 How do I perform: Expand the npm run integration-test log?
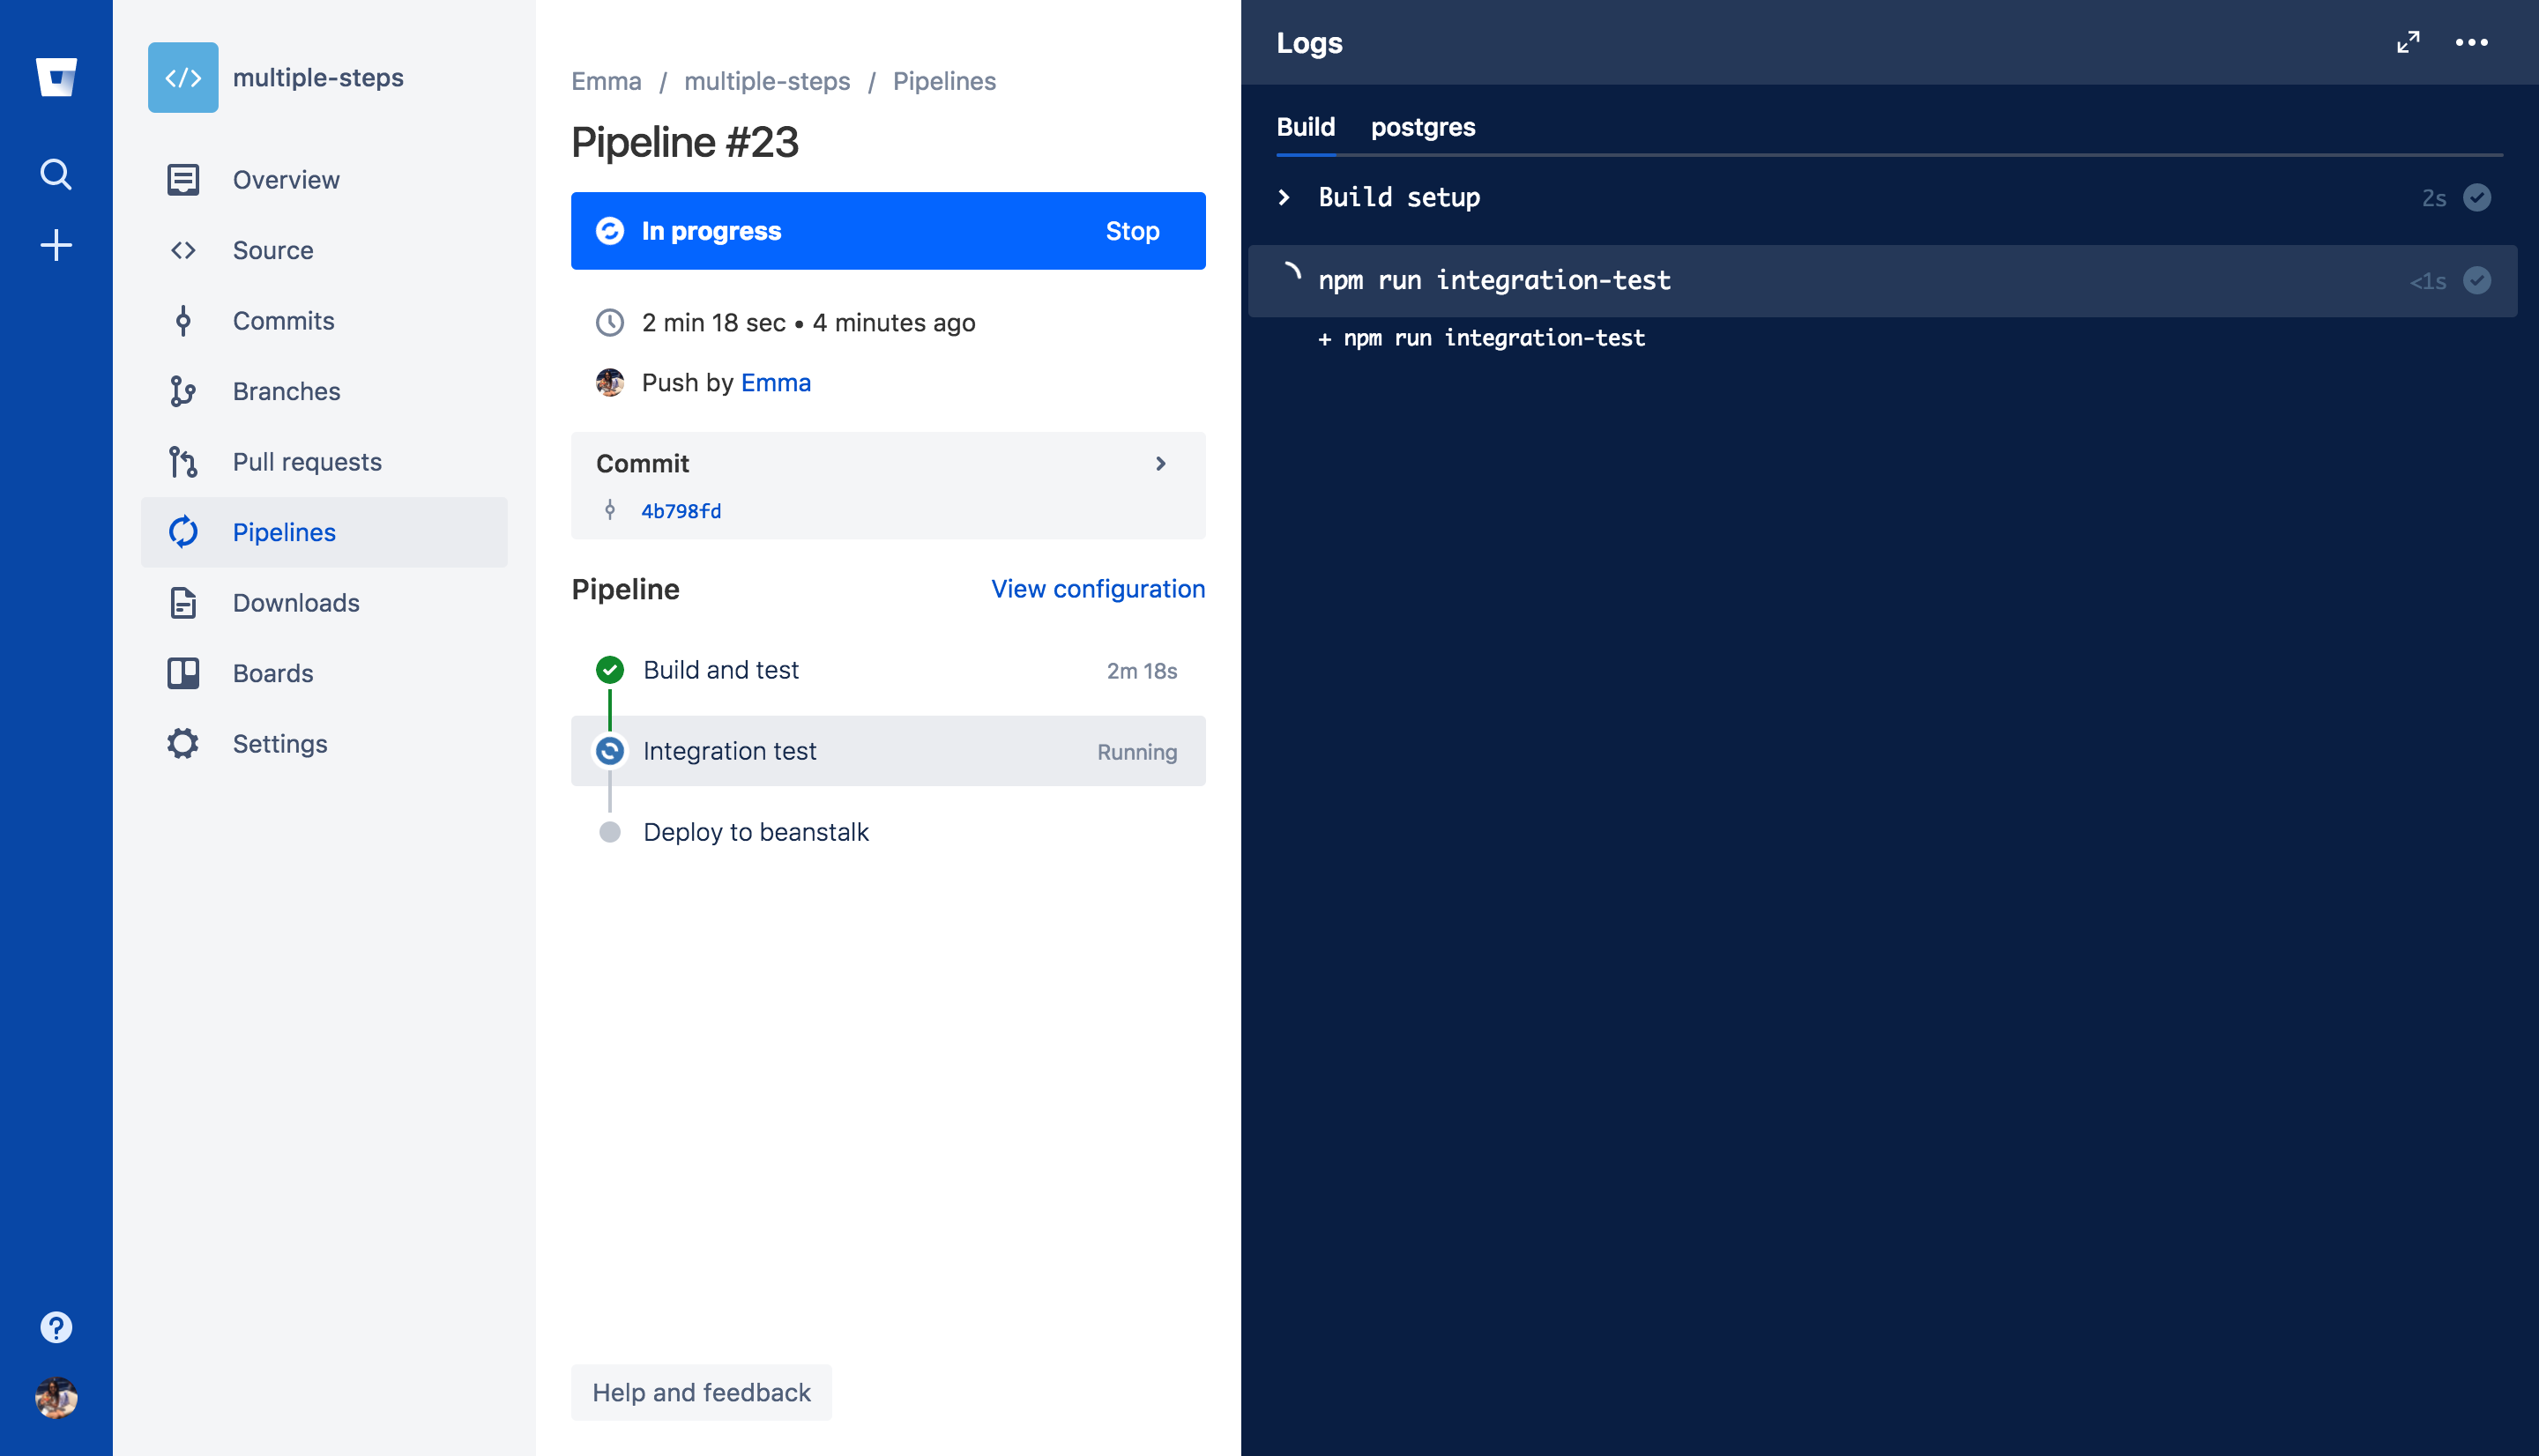[x=1291, y=279]
